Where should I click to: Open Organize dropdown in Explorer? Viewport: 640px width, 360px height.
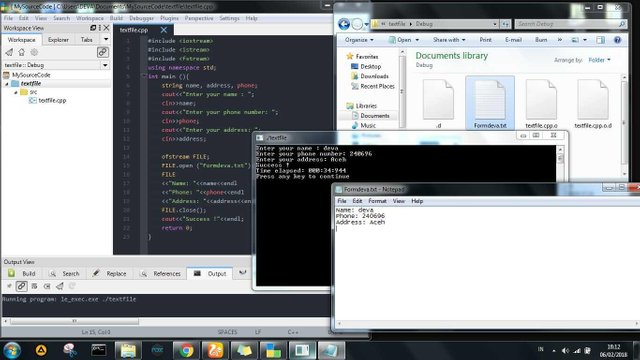click(359, 40)
